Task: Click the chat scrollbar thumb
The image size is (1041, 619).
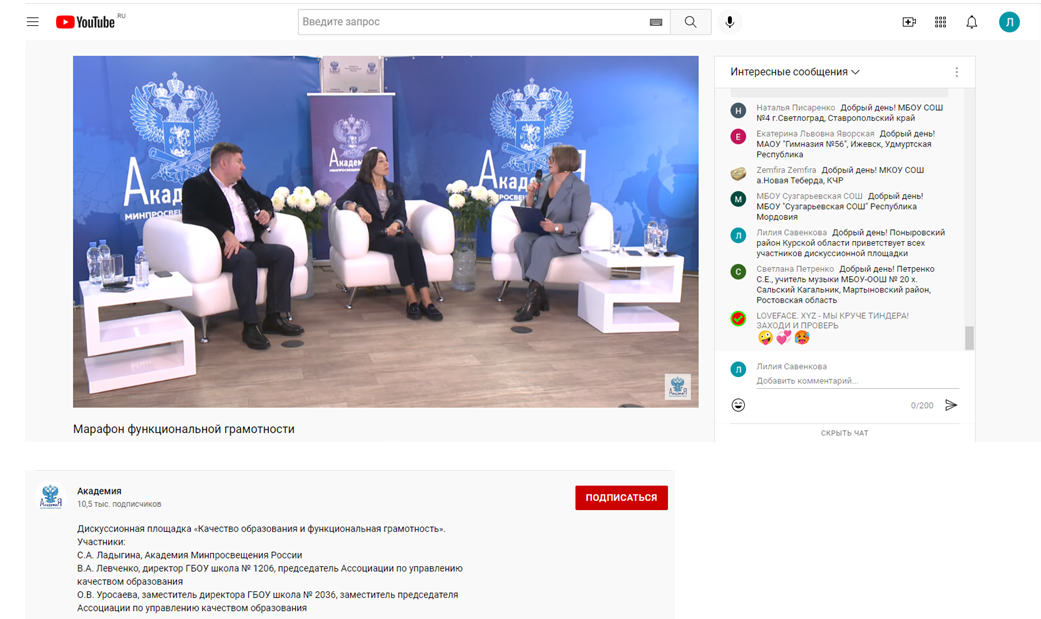Action: pyautogui.click(x=969, y=338)
